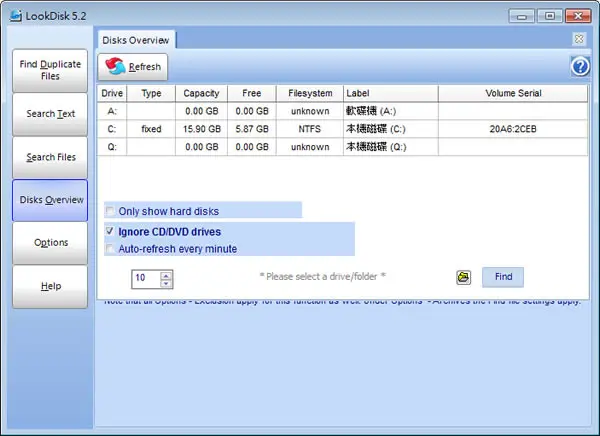Click the Find button
This screenshot has height=436, width=600.
click(503, 277)
